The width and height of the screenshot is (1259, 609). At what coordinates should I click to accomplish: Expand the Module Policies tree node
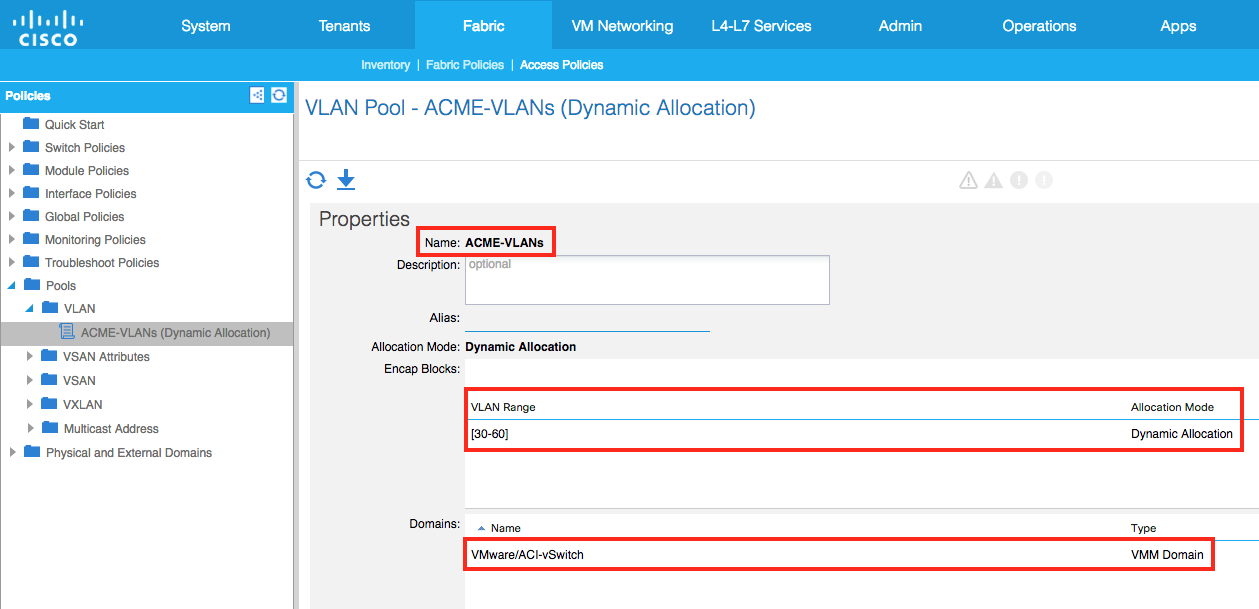tap(12, 170)
